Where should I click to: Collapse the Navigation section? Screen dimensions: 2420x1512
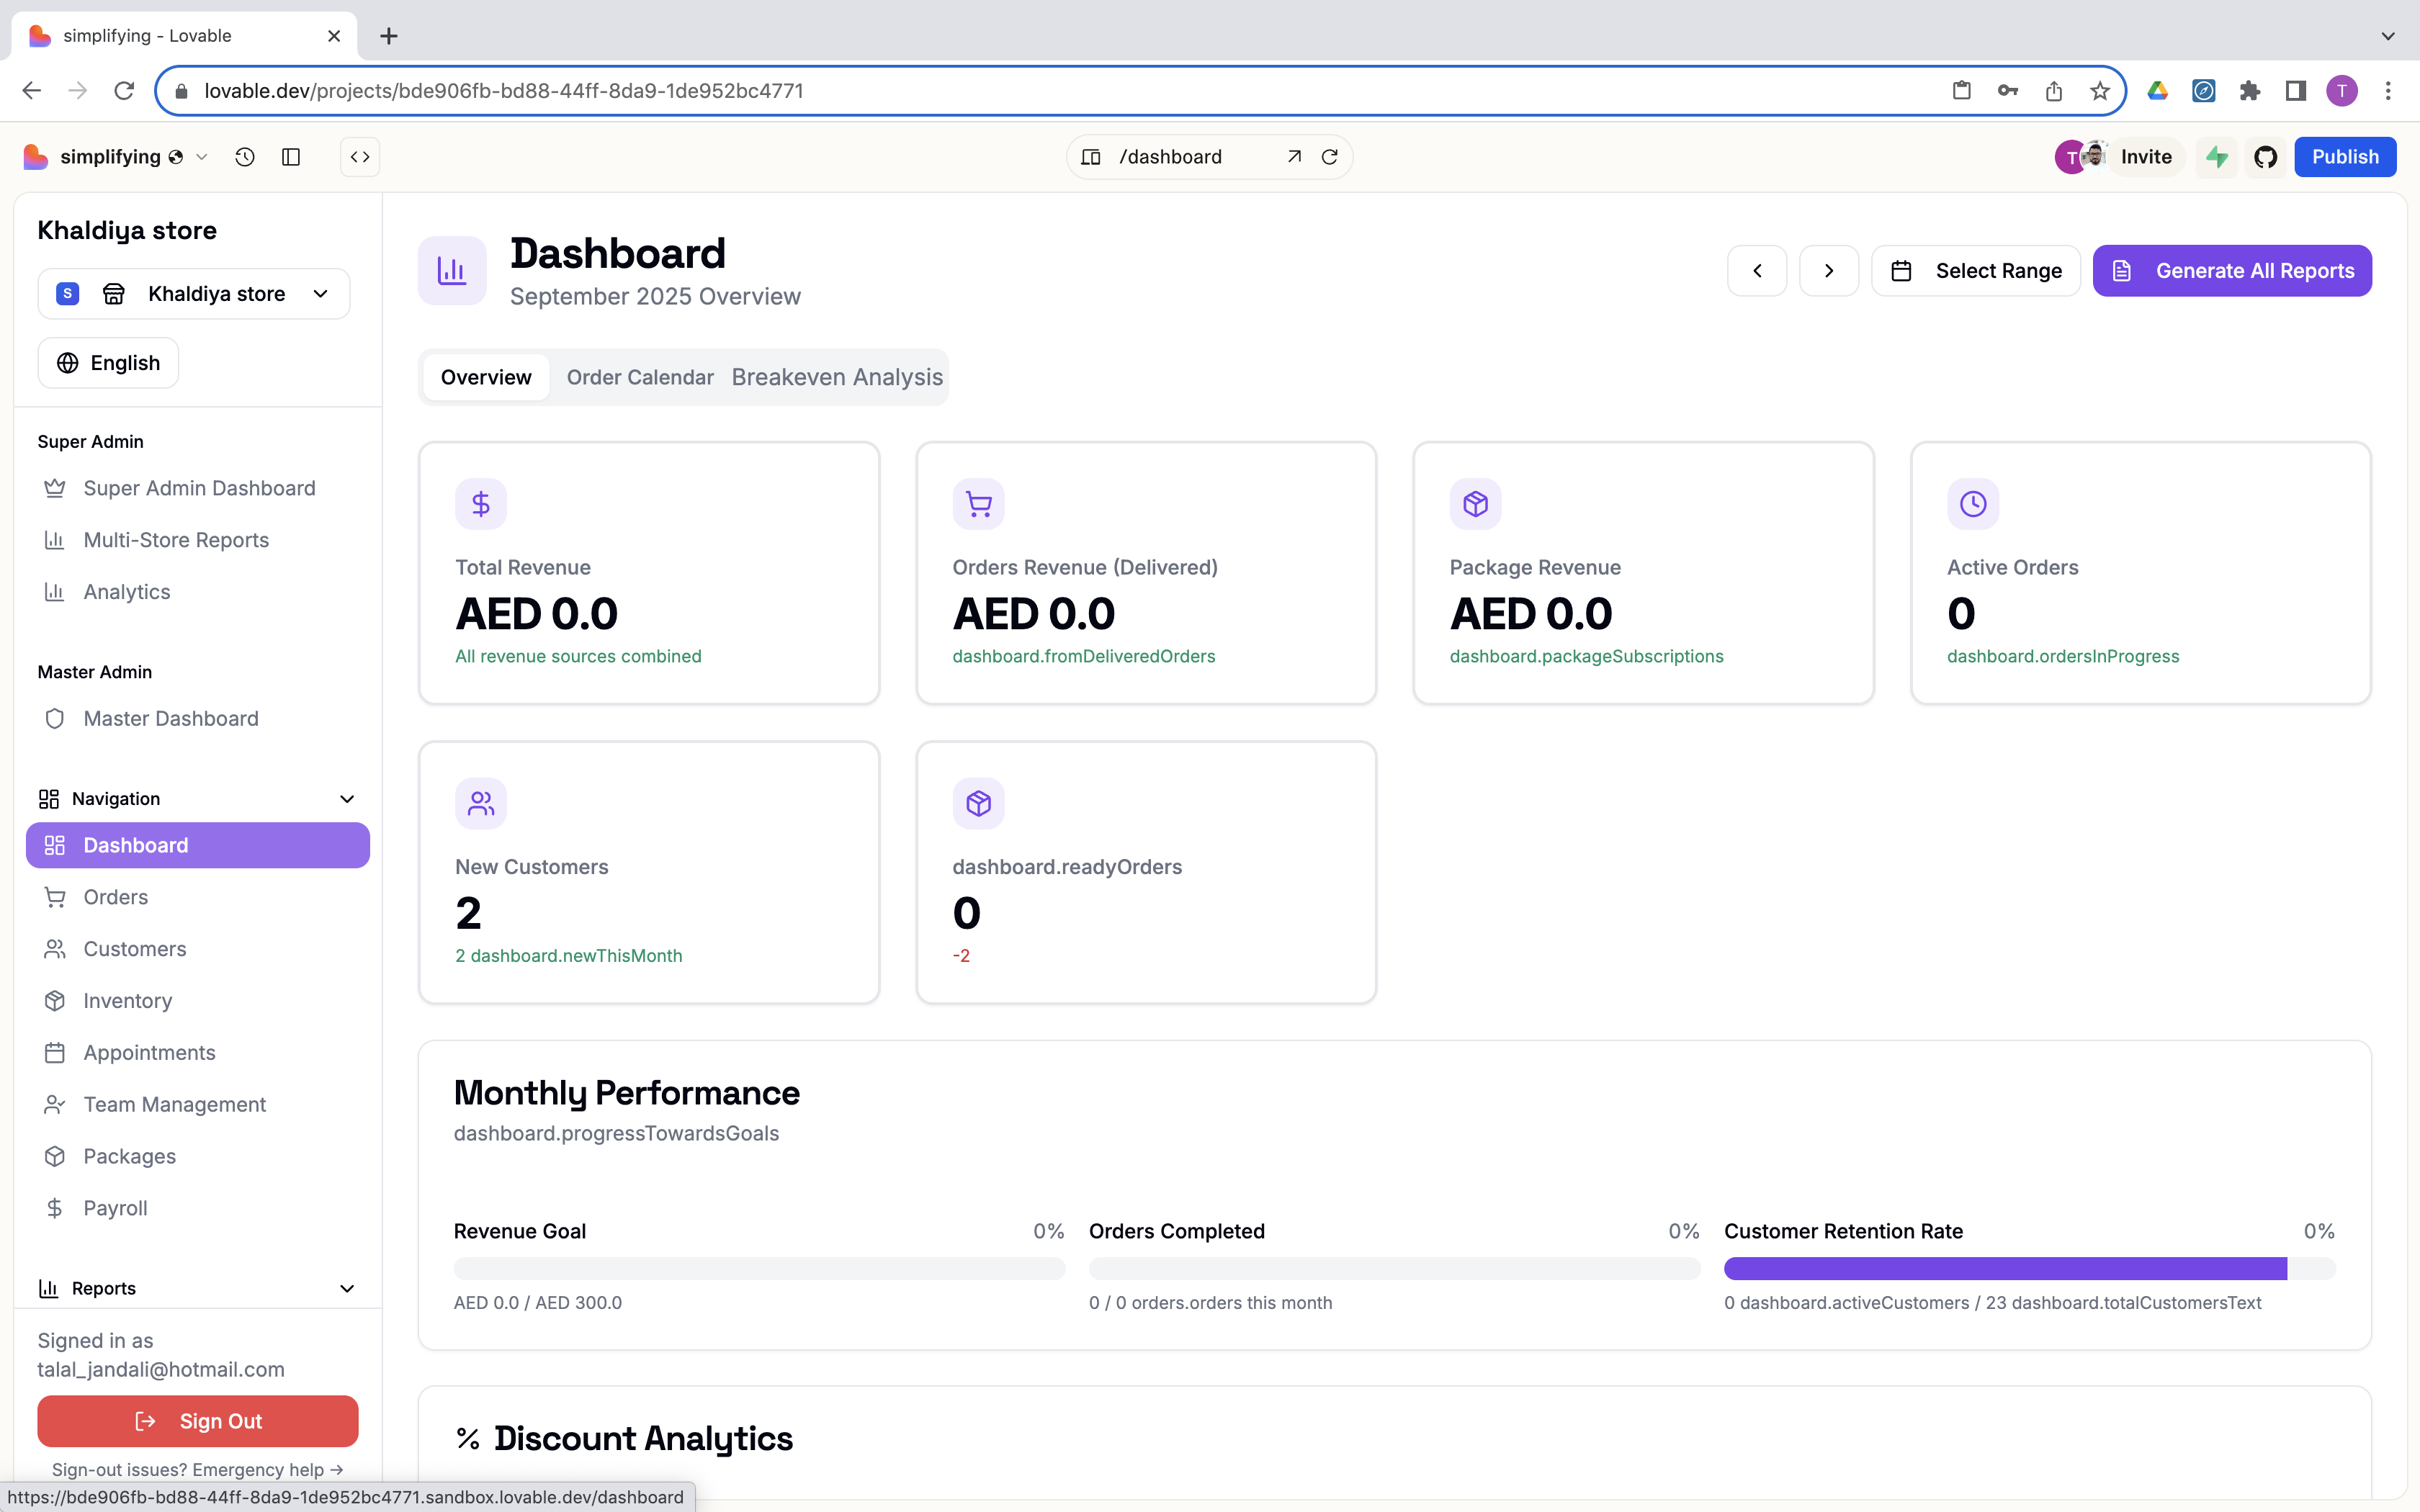[197, 799]
